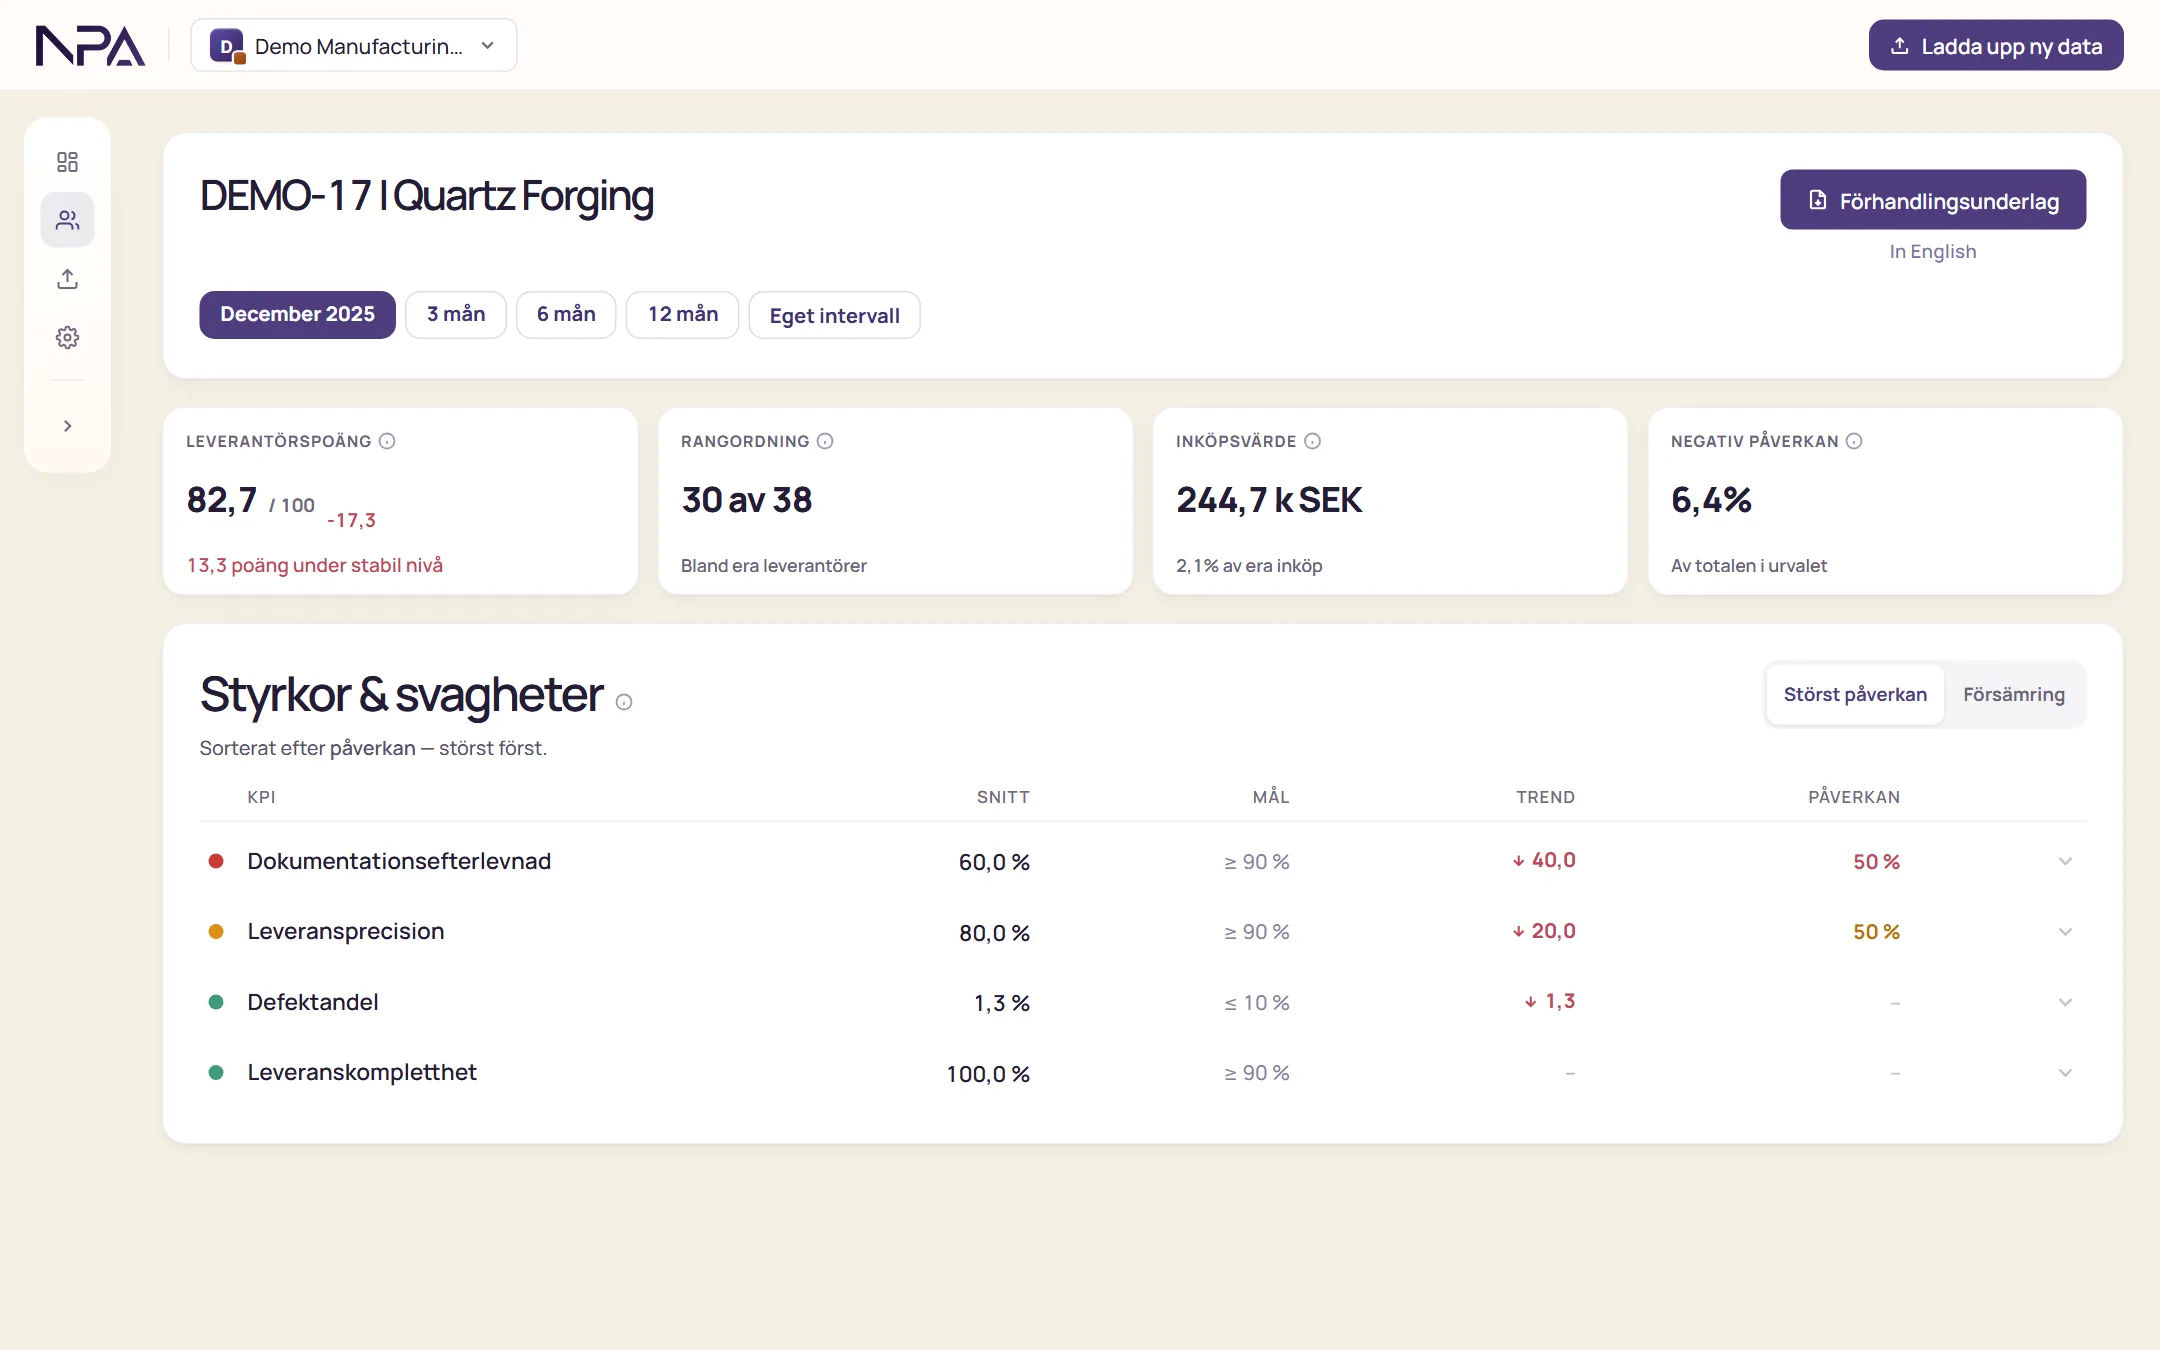Click the 30 av 38 ranking value
2160x1350 pixels.
(747, 500)
